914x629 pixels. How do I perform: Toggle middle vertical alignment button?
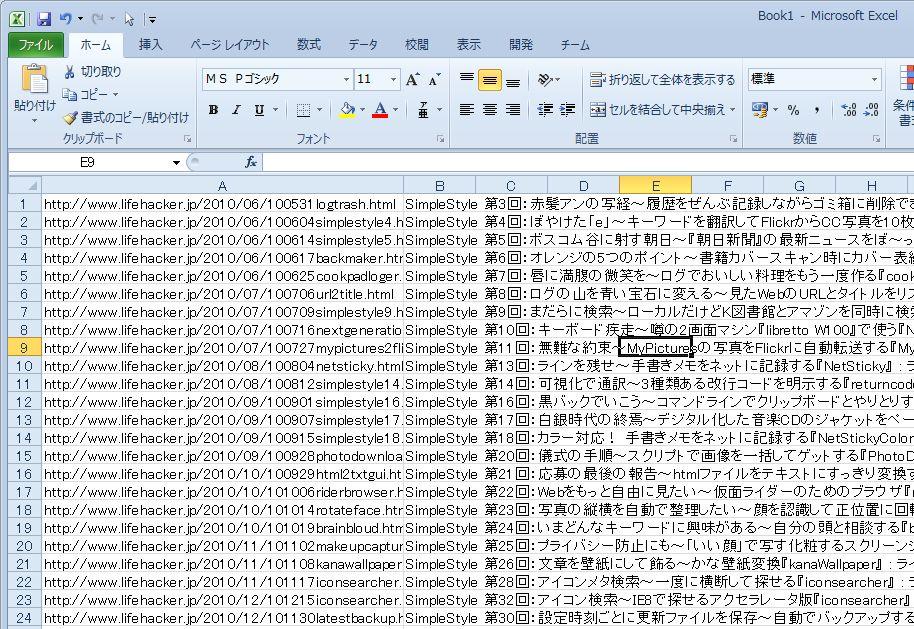point(490,80)
